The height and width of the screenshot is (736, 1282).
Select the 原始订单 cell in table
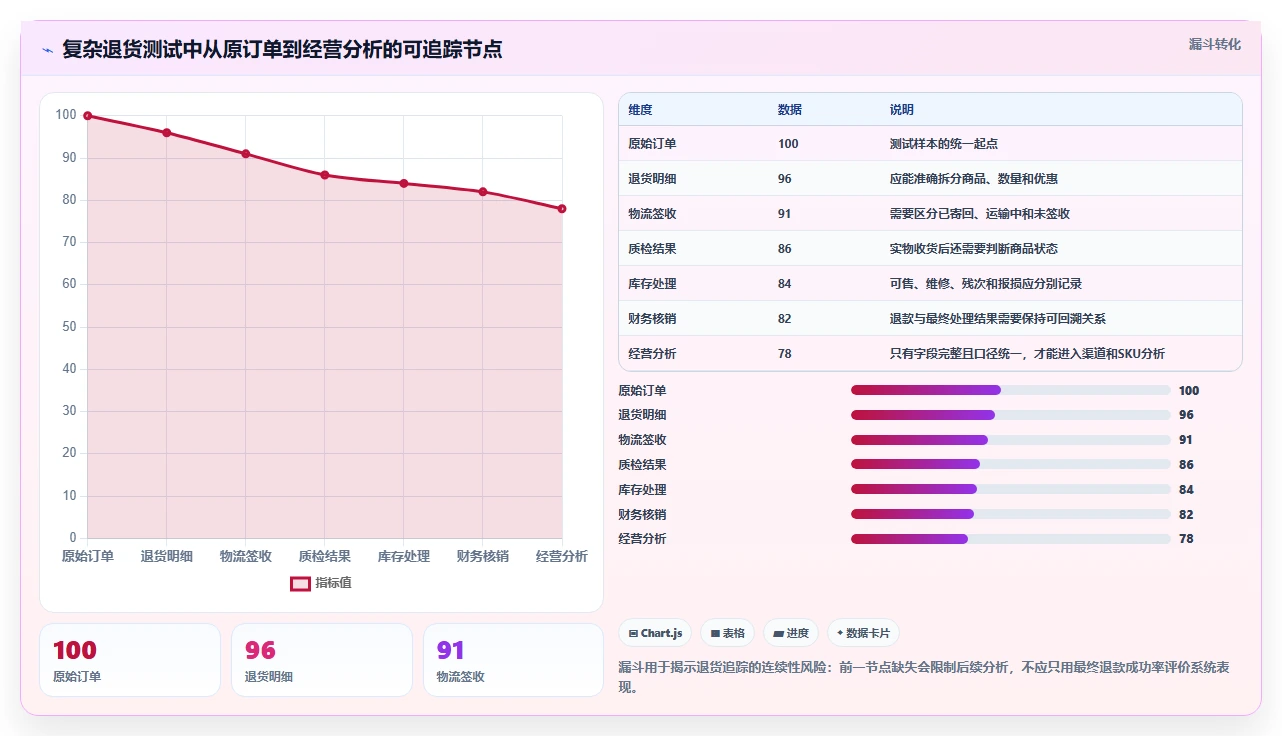[694, 144]
